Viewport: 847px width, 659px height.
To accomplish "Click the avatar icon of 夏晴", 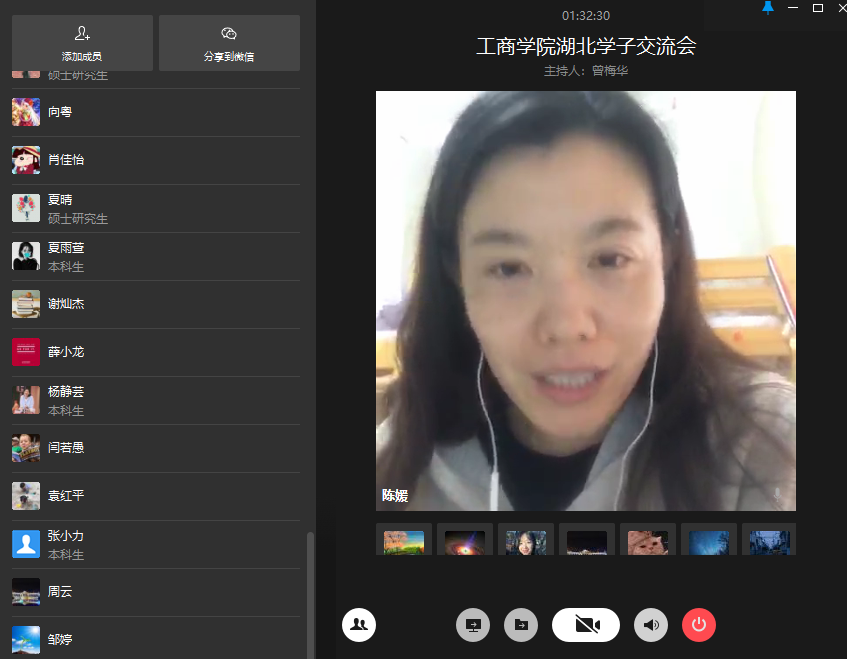I will (26, 208).
